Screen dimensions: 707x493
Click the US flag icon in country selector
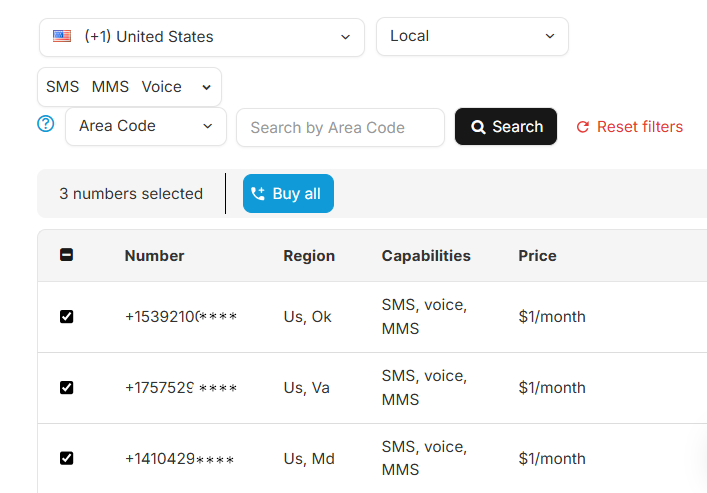pos(62,37)
